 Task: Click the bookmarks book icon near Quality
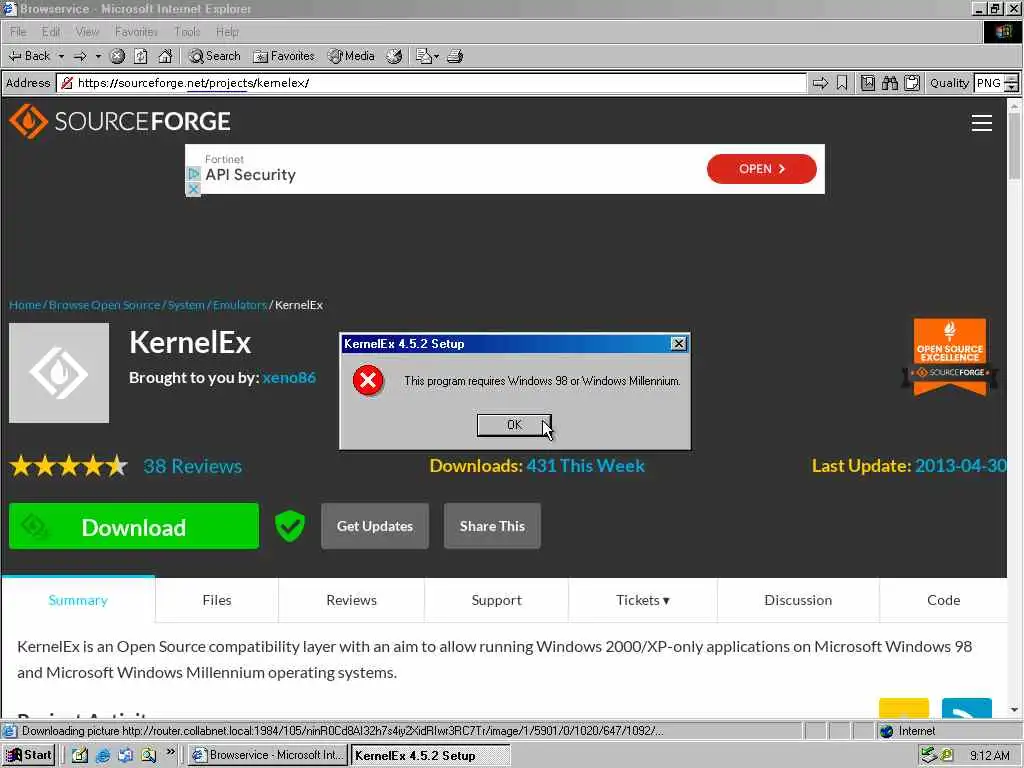tap(868, 83)
